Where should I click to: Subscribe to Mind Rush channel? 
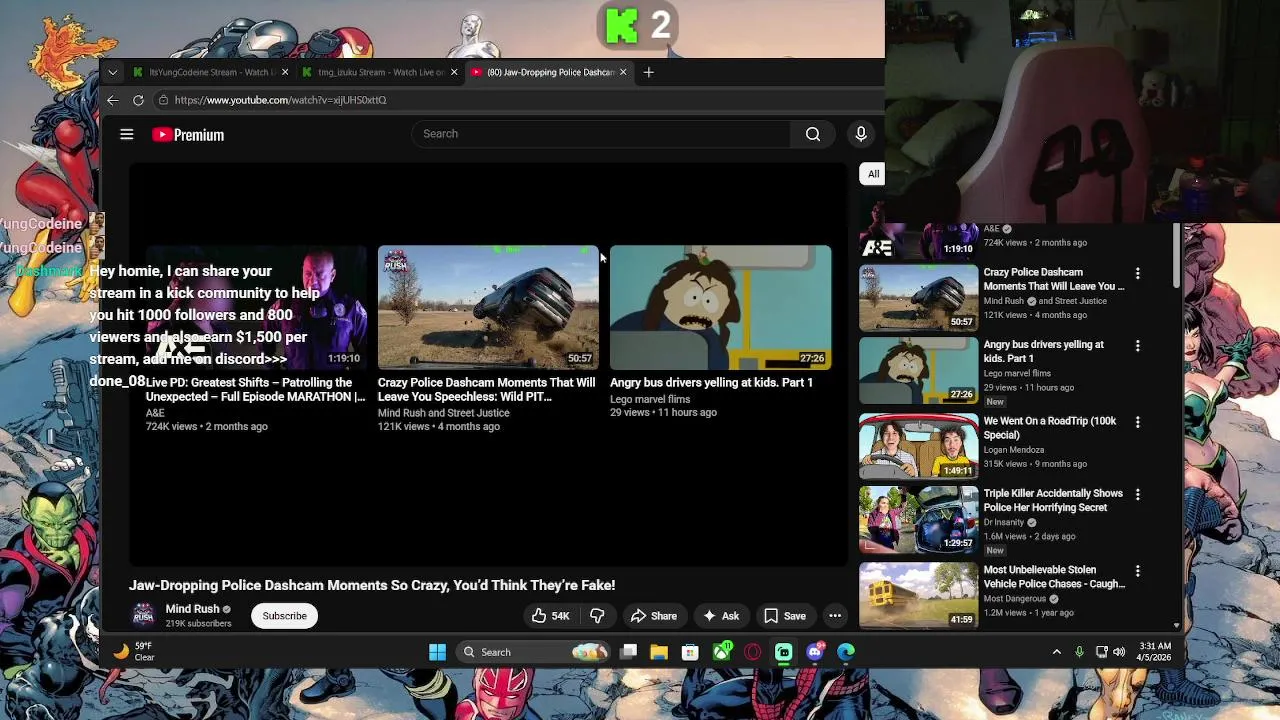(285, 616)
